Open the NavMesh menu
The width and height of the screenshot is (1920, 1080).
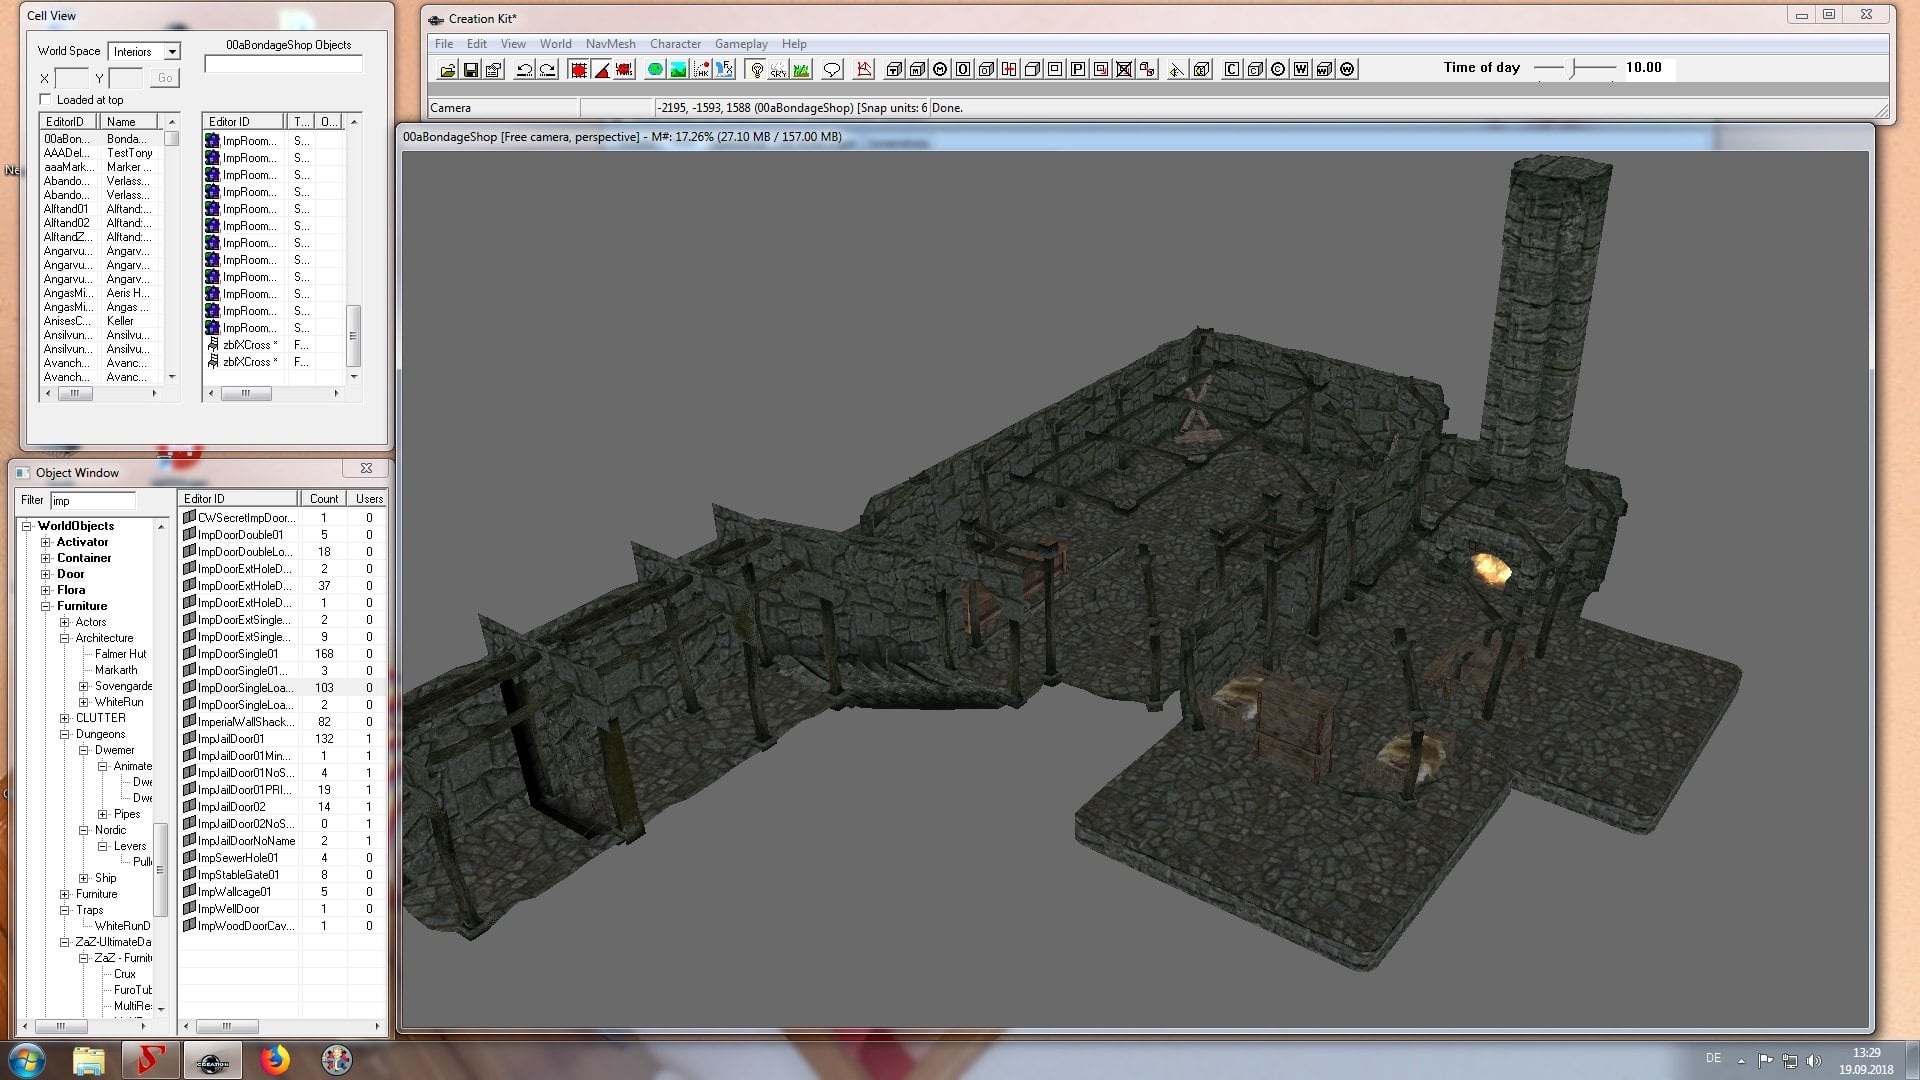click(611, 44)
